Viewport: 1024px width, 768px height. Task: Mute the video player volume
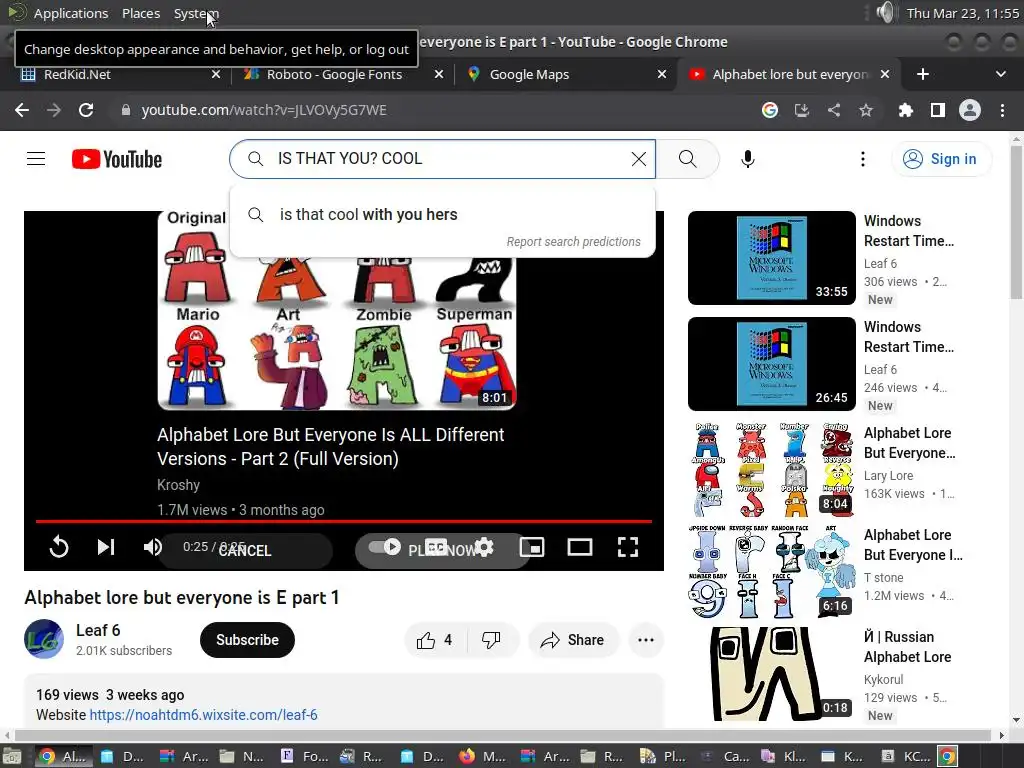click(152, 547)
